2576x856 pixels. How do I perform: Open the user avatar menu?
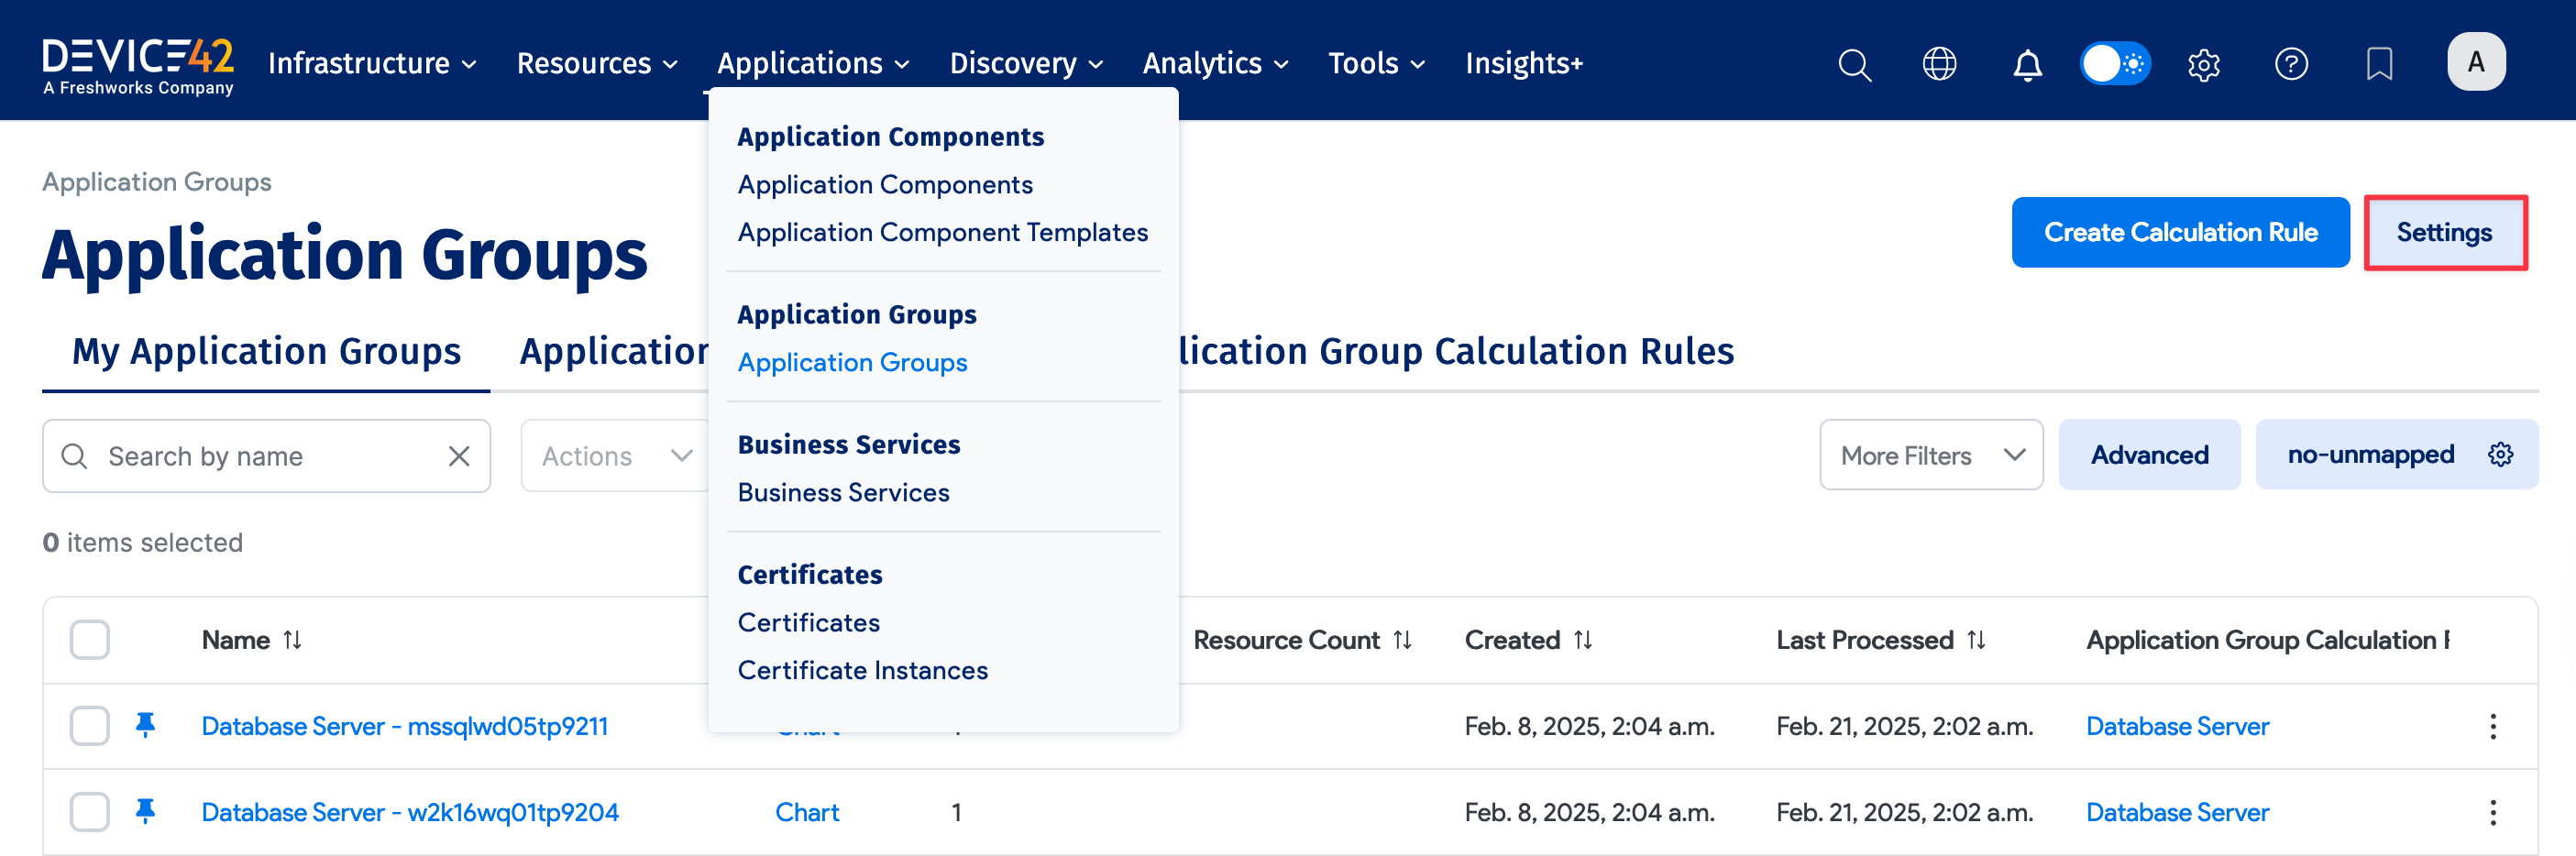pos(2475,61)
